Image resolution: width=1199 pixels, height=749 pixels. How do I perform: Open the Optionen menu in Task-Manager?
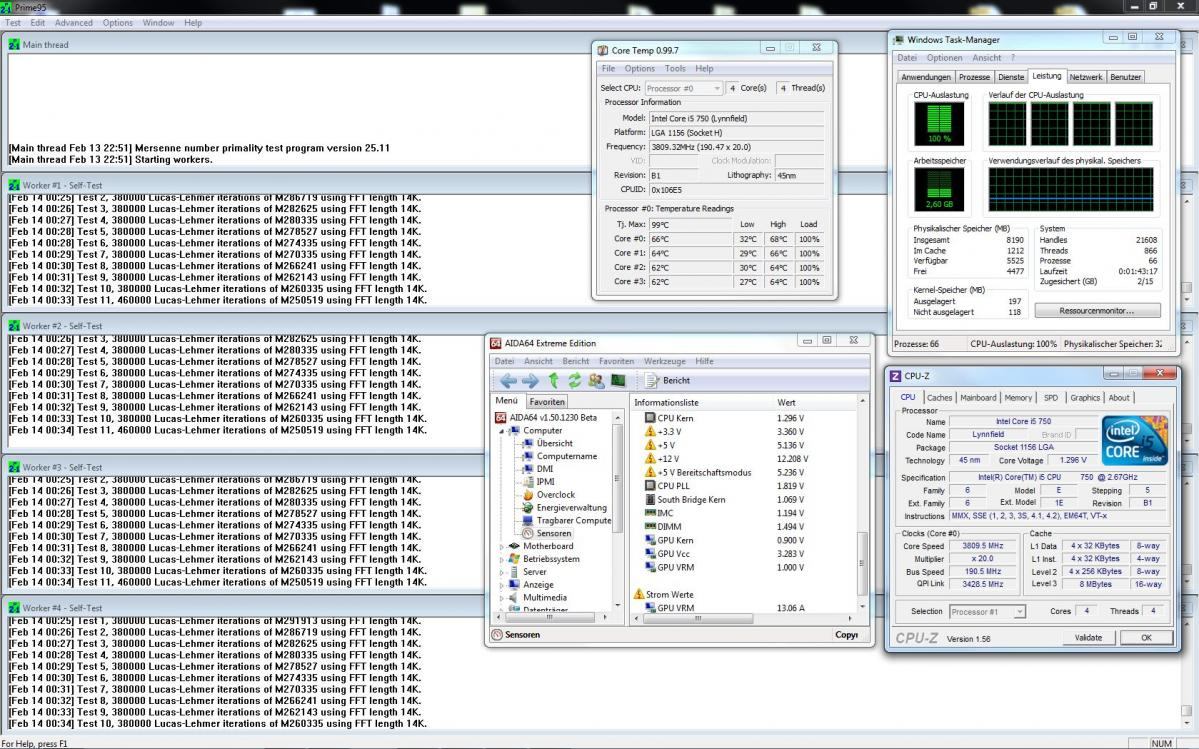click(944, 57)
